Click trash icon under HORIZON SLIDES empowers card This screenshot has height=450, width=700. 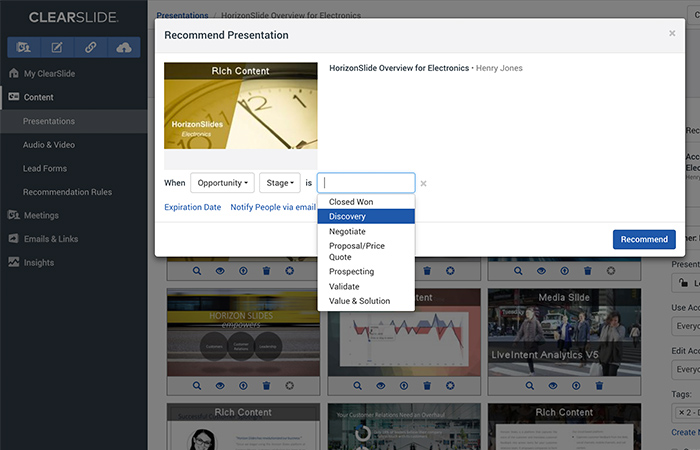(x=267, y=386)
